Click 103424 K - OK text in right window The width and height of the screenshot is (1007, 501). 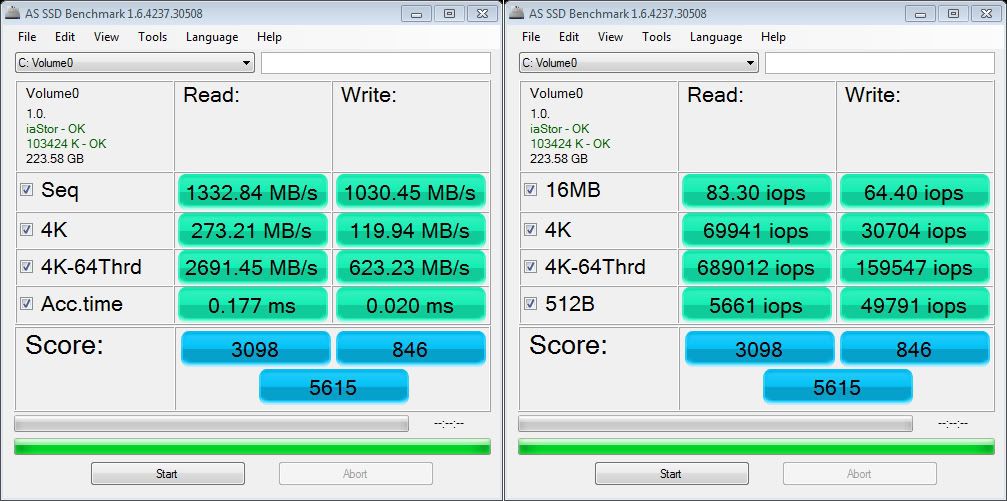point(570,143)
